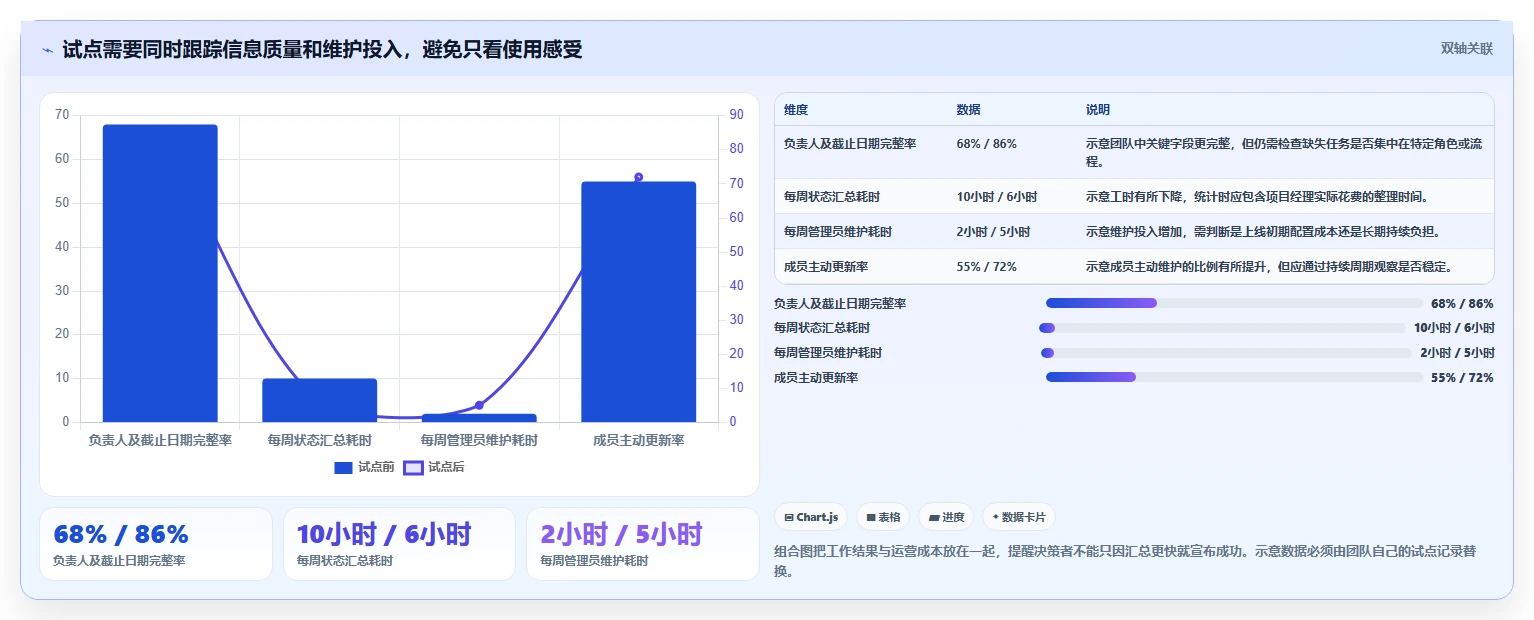Select the 每周管理员维护耗时 cell in the table
Image resolution: width=1534 pixels, height=620 pixels.
coord(838,232)
